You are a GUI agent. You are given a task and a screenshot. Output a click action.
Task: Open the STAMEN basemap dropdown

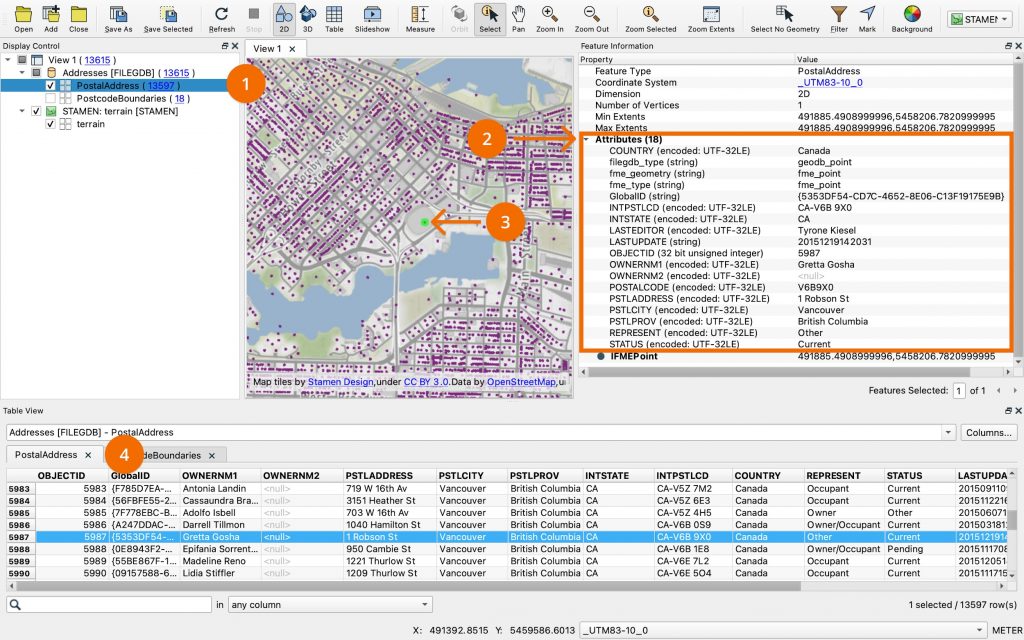1003,17
